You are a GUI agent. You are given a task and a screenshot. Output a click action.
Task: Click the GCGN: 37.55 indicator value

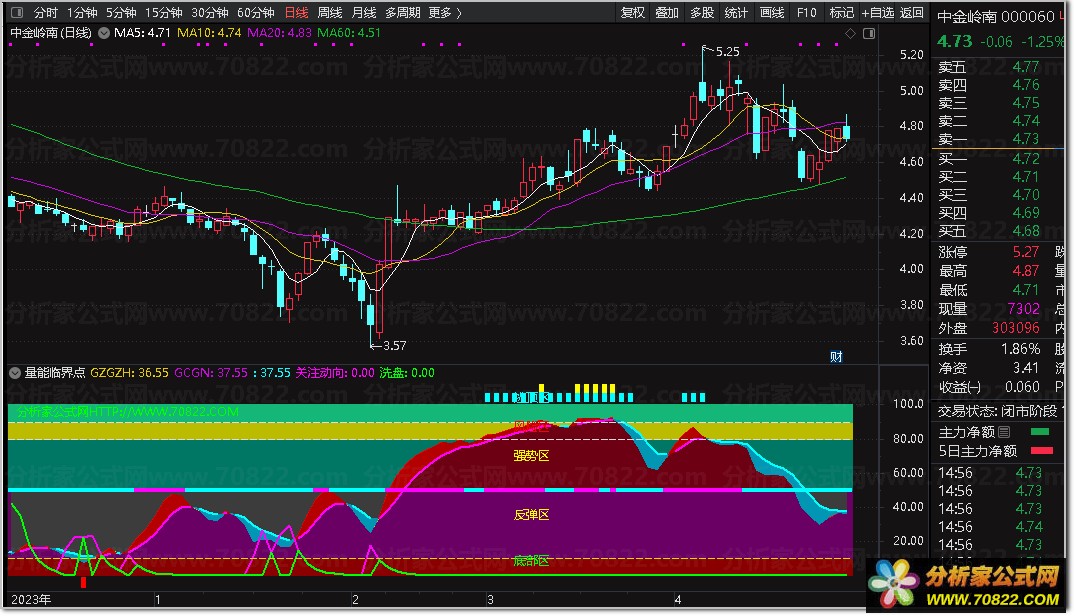tap(211, 372)
